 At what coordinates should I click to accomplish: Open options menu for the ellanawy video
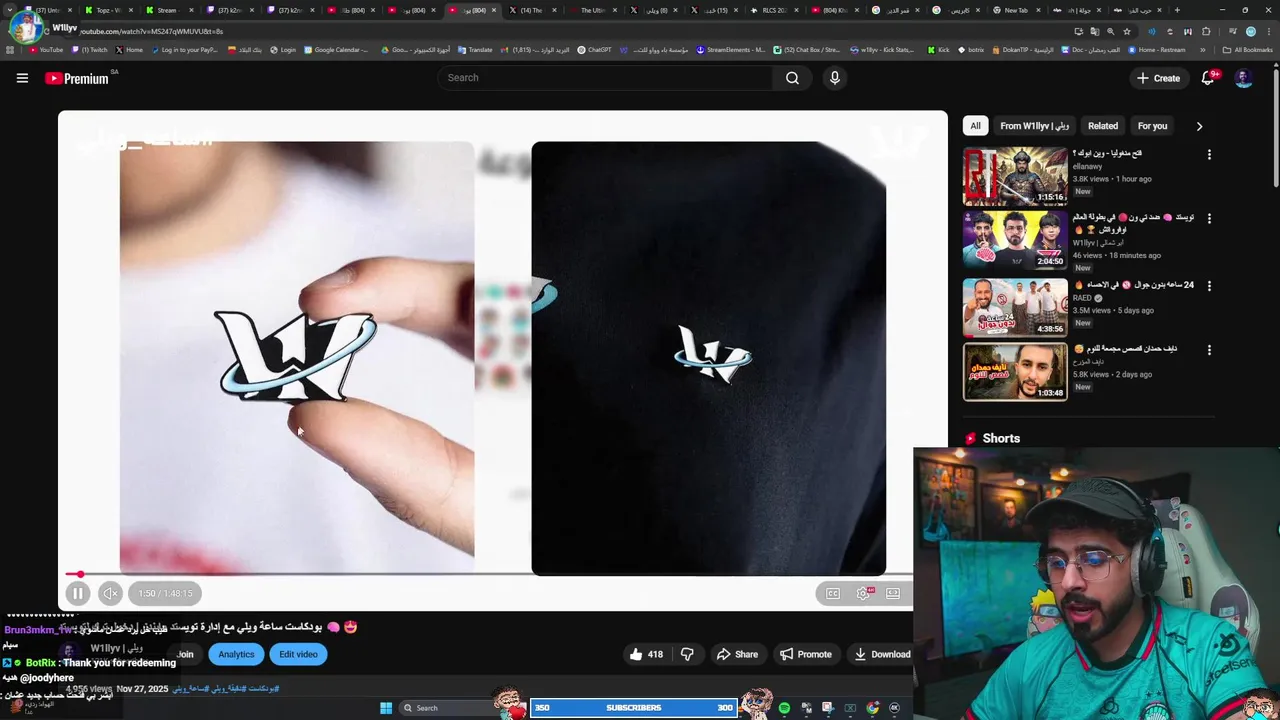pos(1209,154)
